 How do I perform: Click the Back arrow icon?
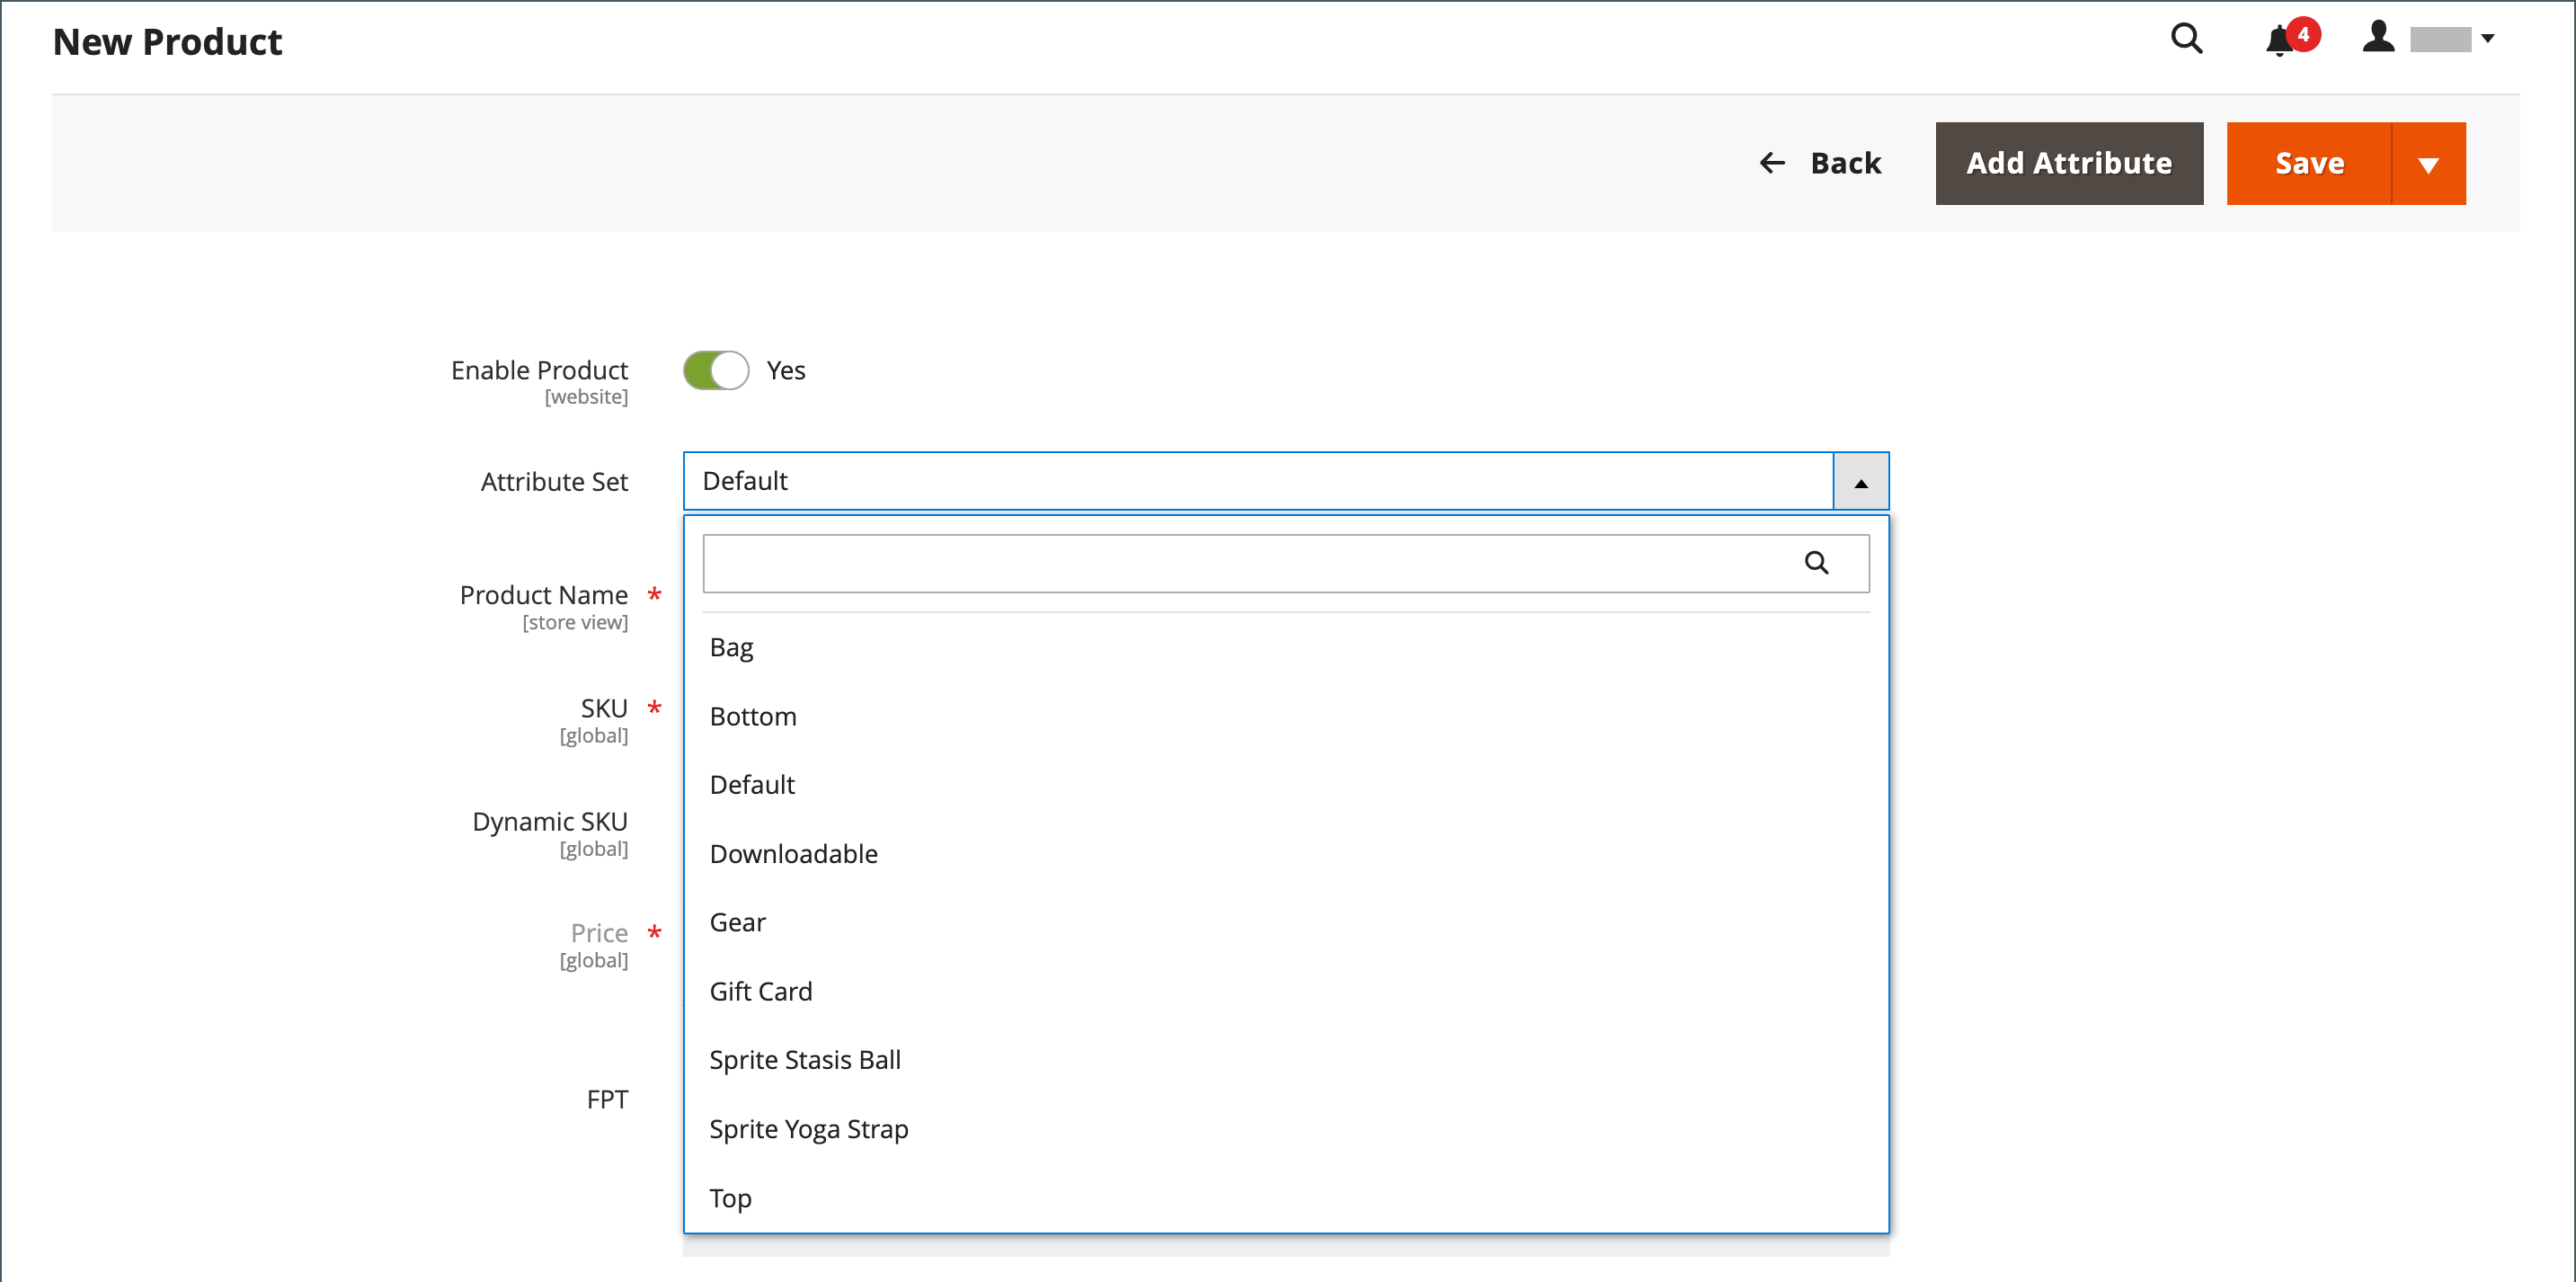tap(1772, 163)
